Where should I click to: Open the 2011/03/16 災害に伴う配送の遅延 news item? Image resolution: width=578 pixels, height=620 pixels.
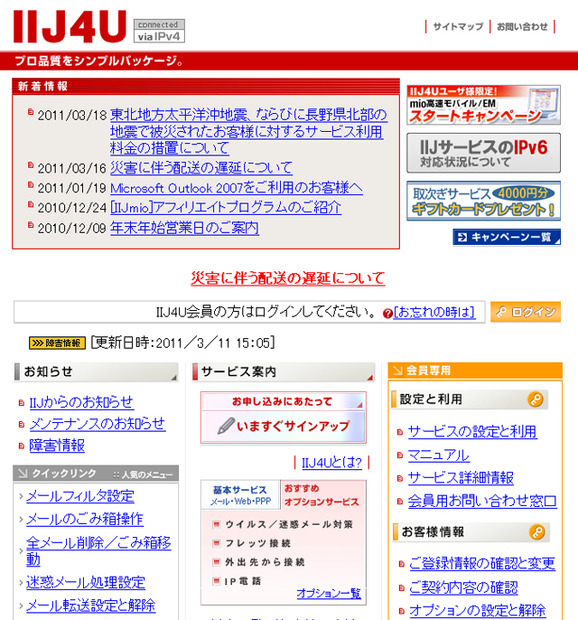(201, 168)
